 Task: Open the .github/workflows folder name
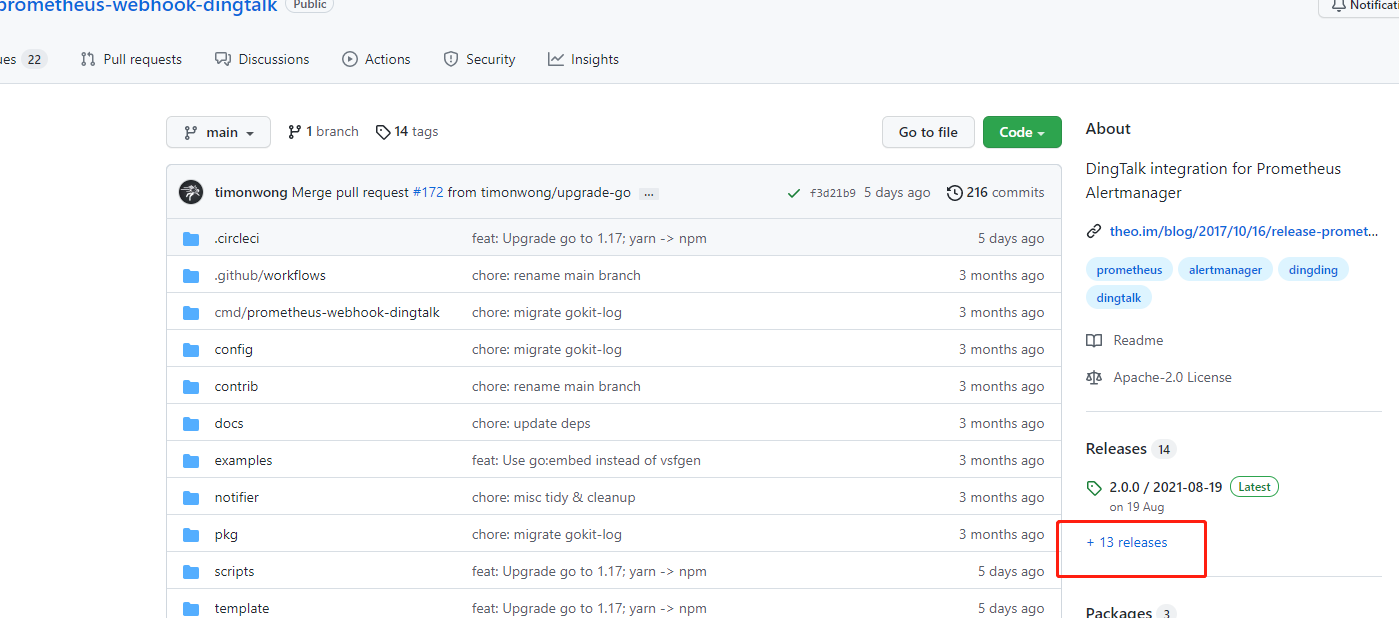coord(270,275)
